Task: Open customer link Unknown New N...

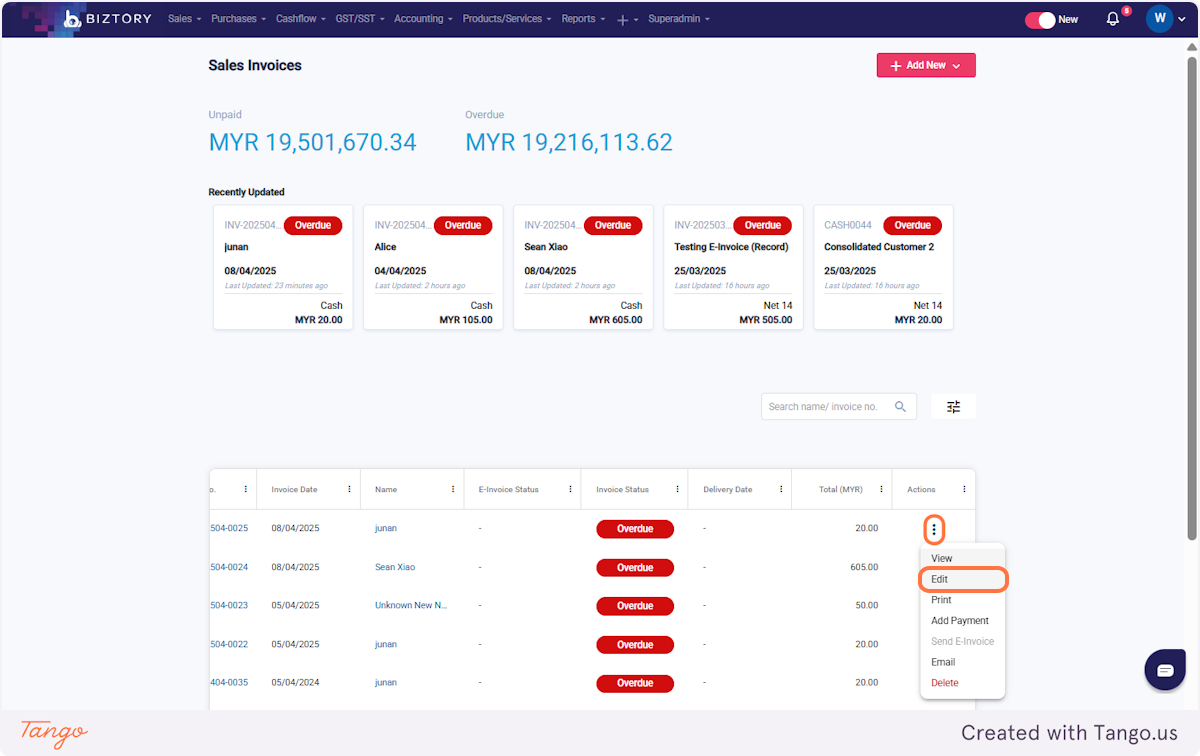Action: pyautogui.click(x=411, y=605)
